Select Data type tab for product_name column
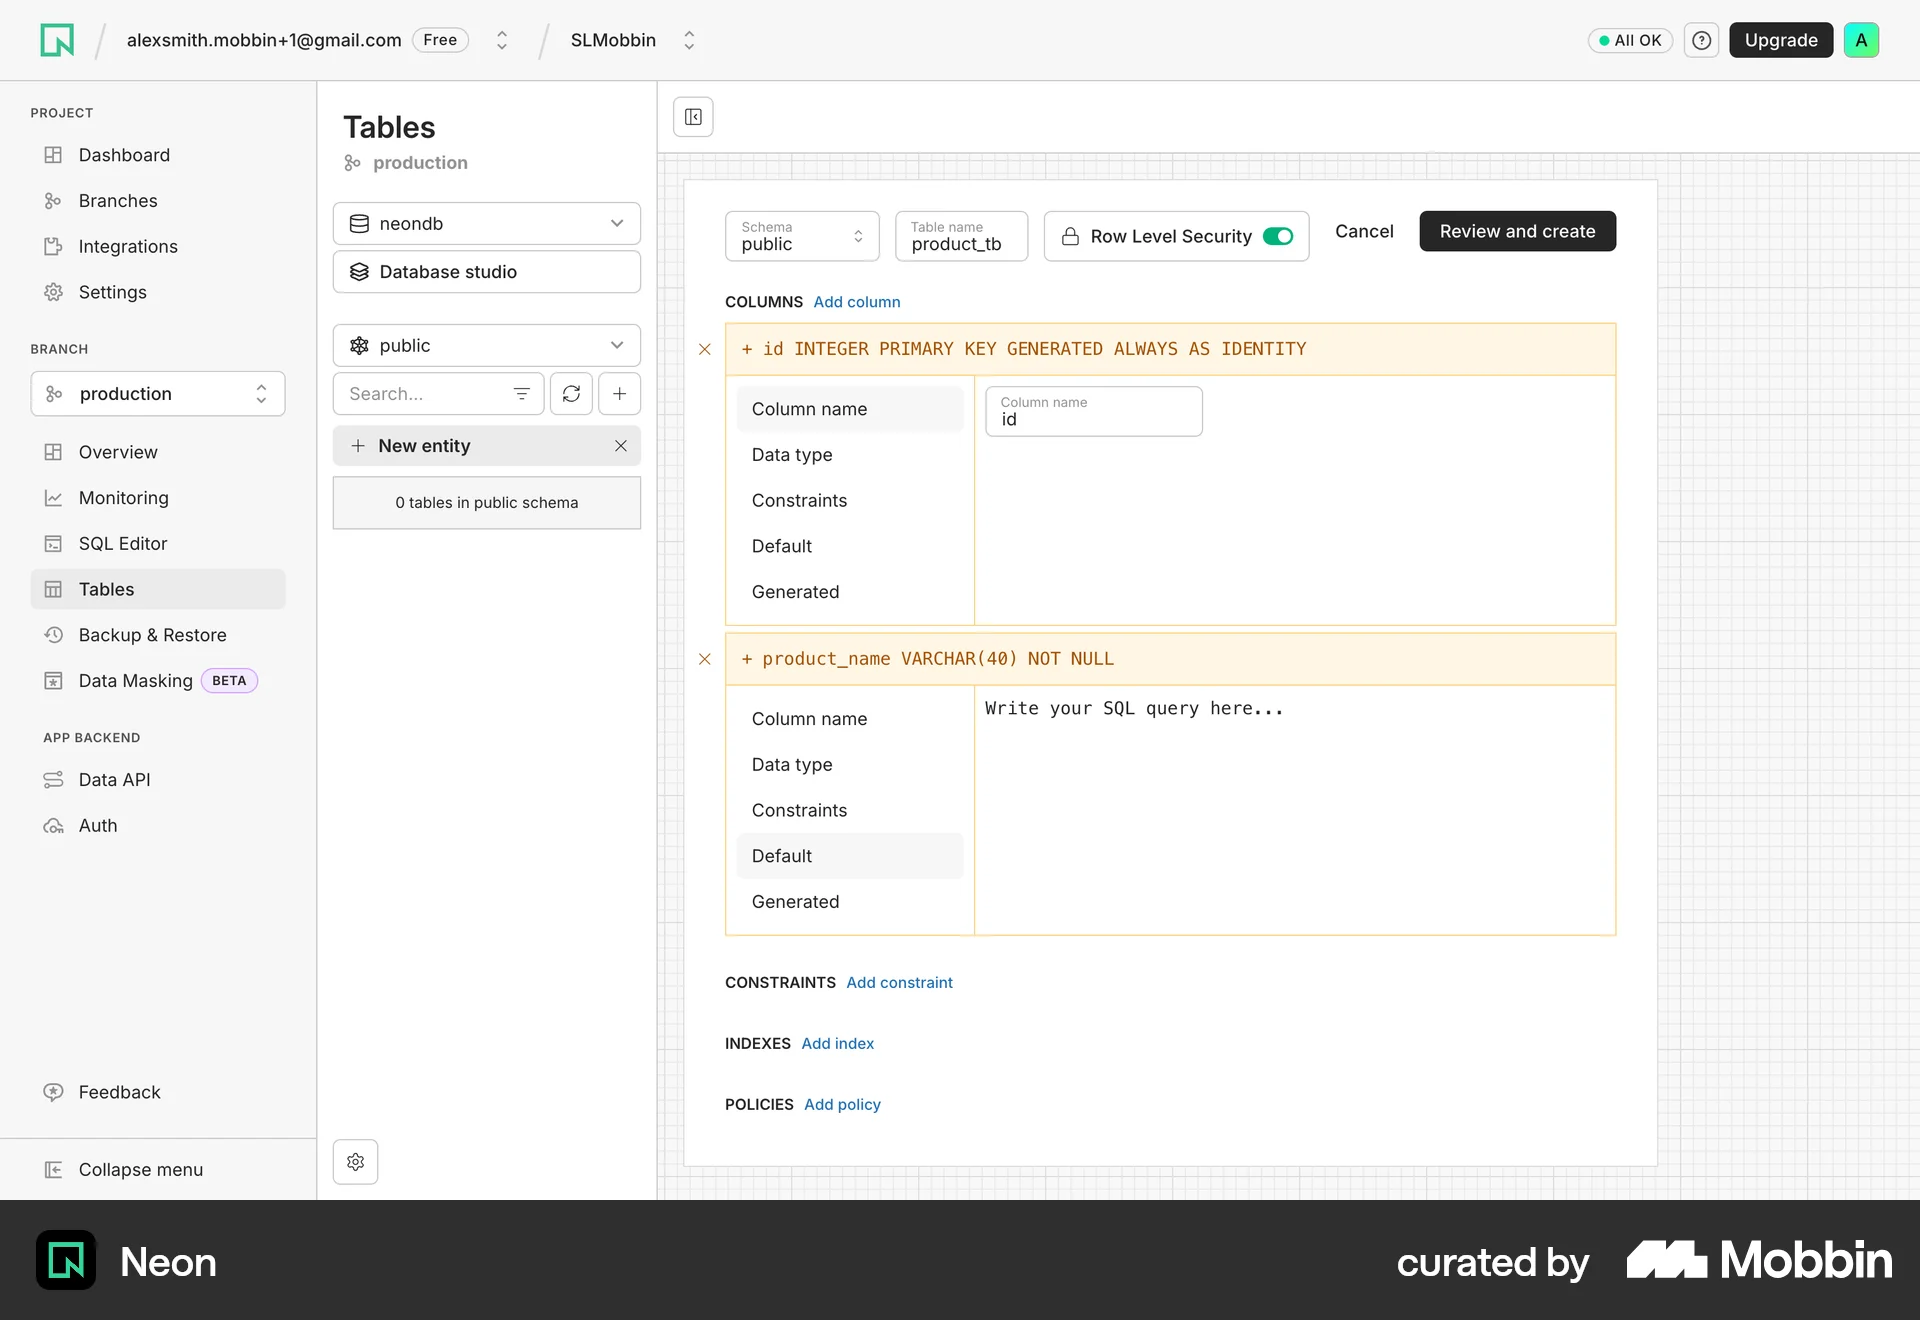Screen dimensions: 1920x1320 pos(850,765)
